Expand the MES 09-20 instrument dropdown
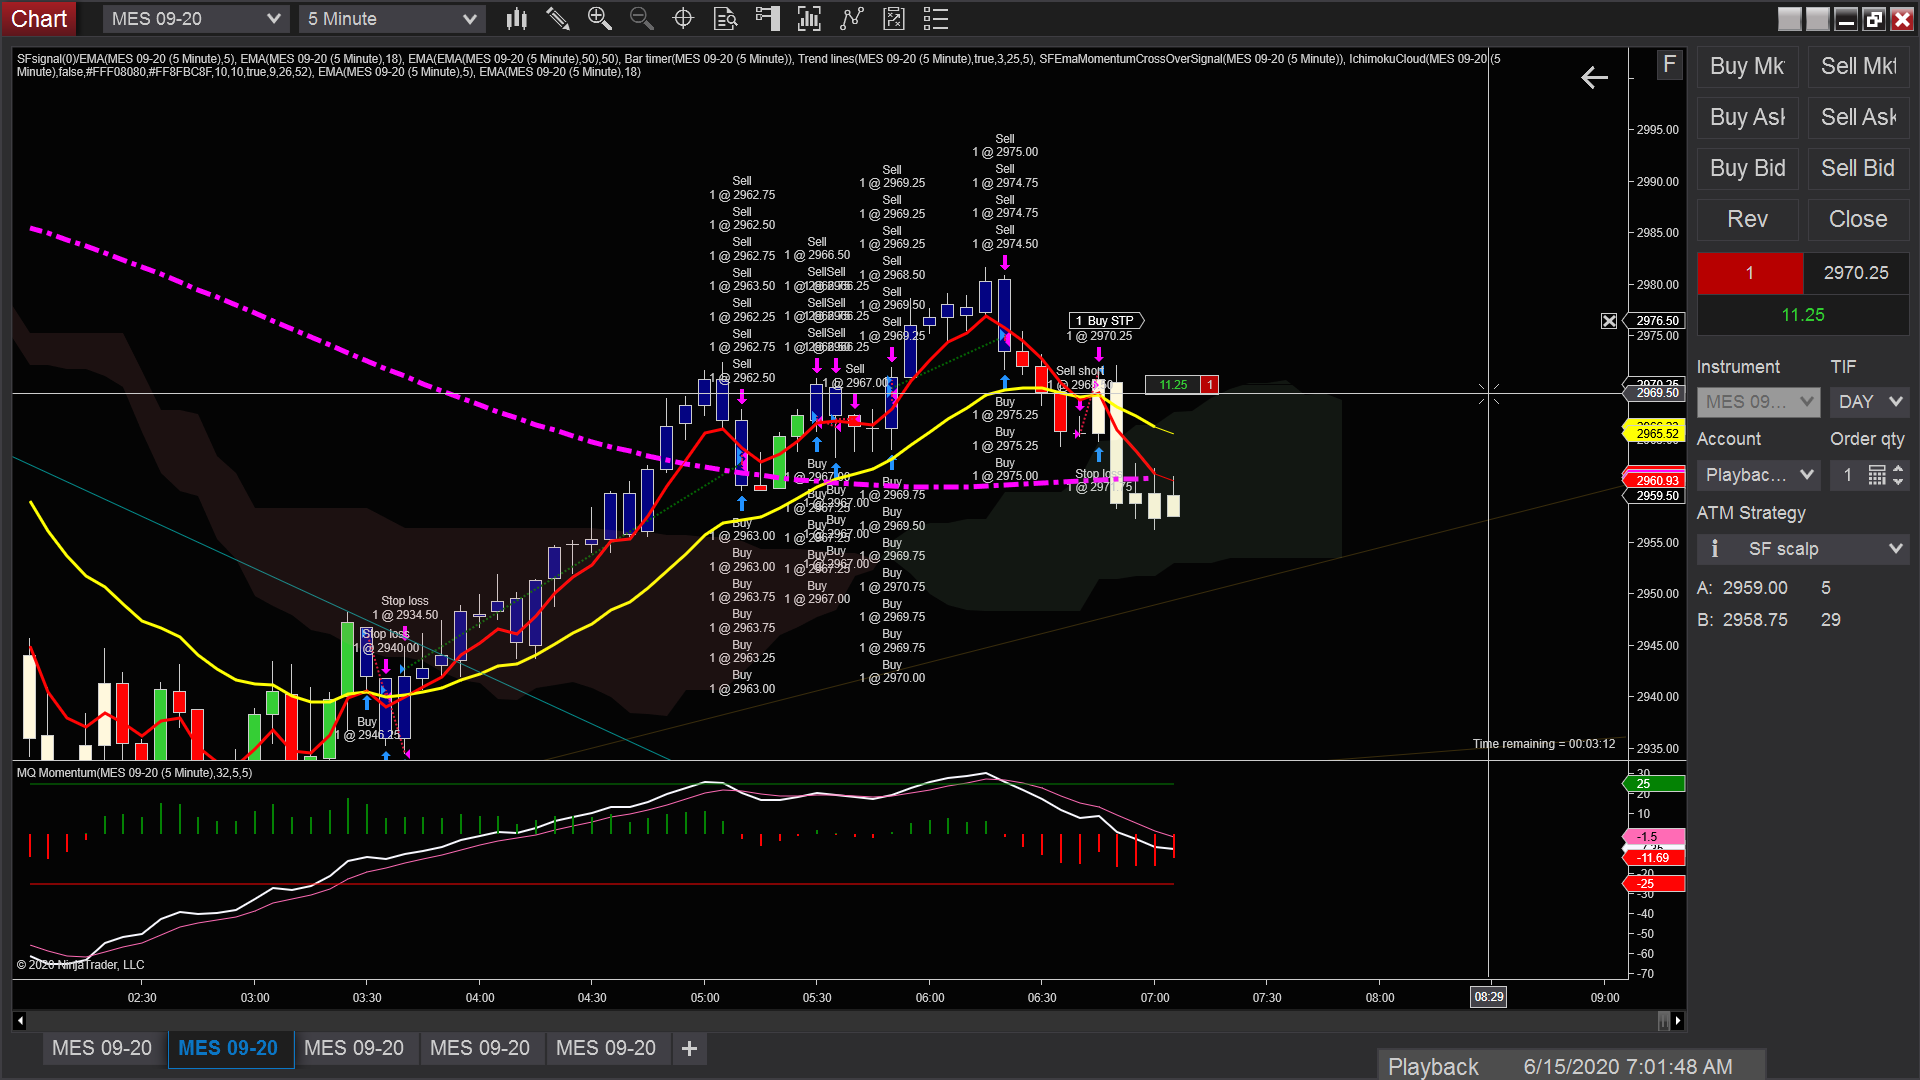The height and width of the screenshot is (1080, 1920). coord(273,19)
